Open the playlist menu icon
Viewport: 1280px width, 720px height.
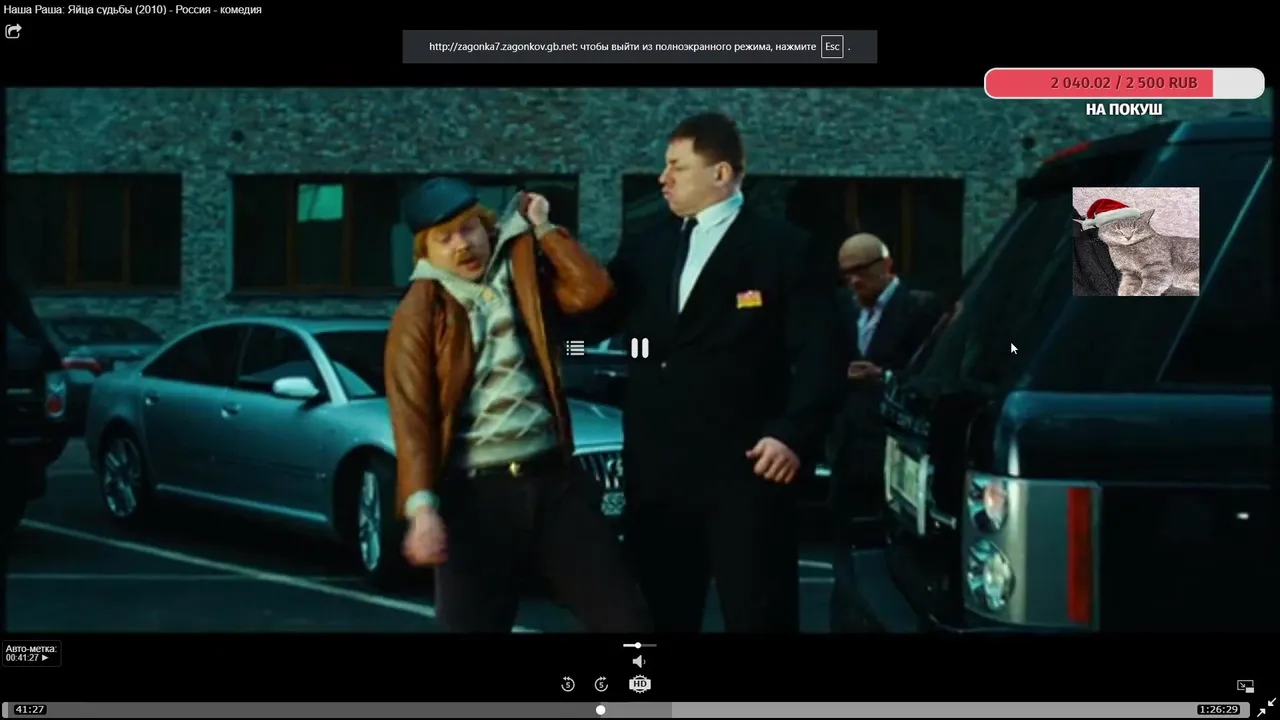[x=575, y=348]
